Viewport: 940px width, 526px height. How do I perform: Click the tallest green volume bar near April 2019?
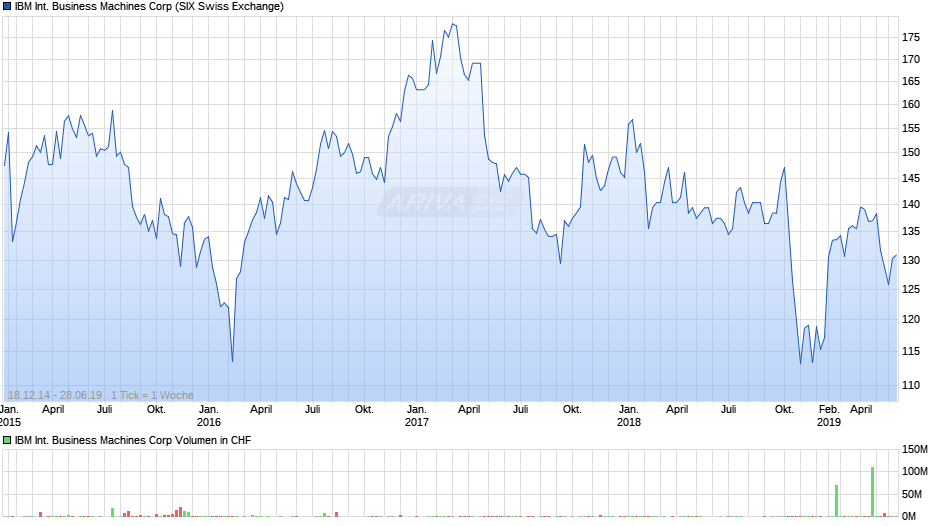click(872, 492)
